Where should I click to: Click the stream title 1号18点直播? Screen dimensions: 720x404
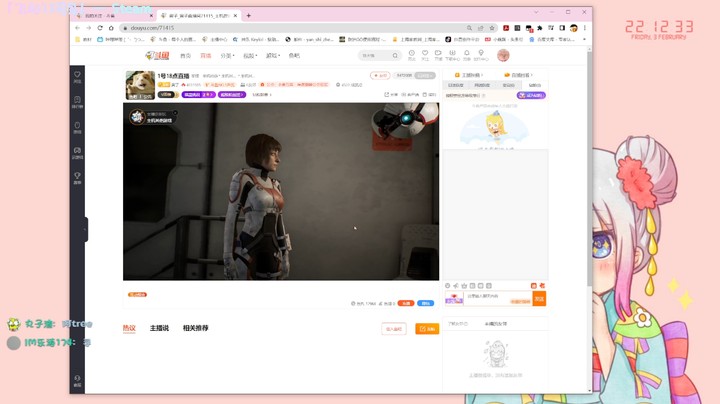tap(174, 76)
